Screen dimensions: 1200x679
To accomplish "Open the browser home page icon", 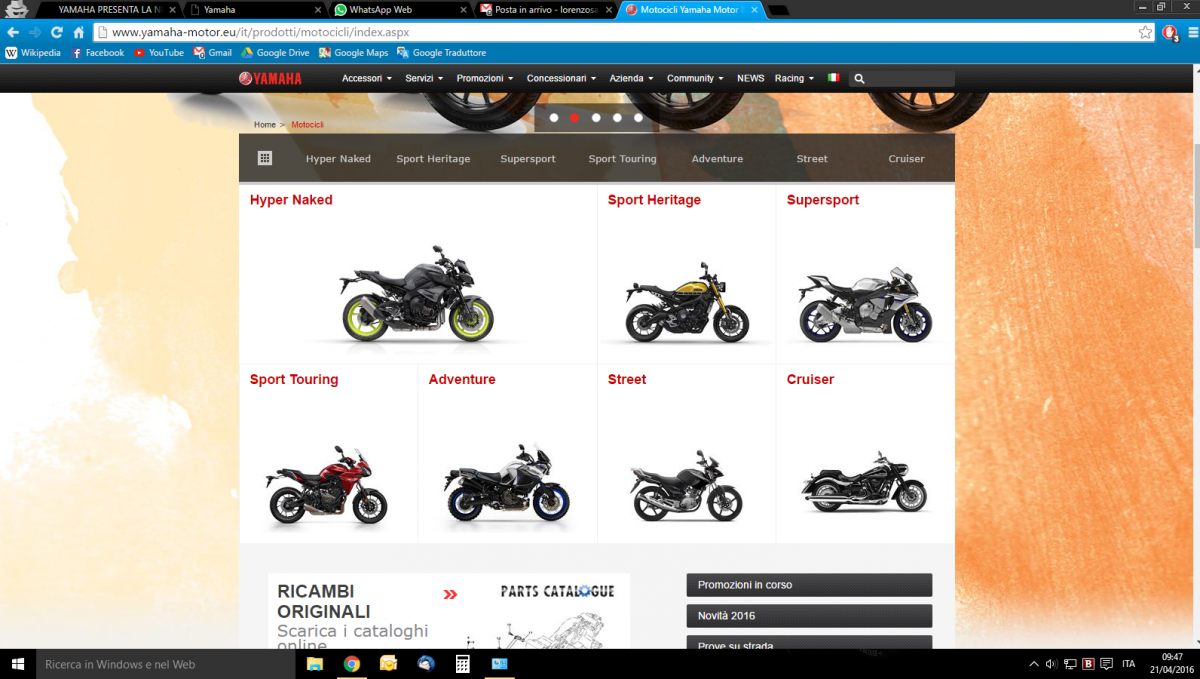I will (x=79, y=32).
